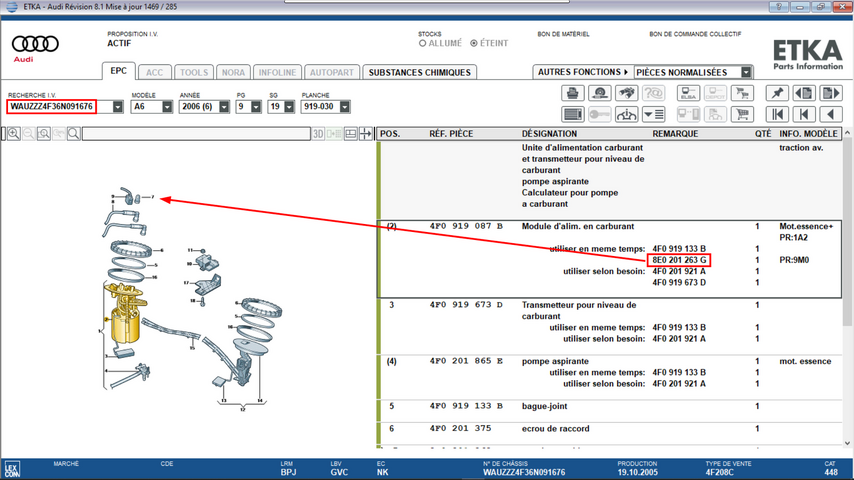This screenshot has height=480, width=854.
Task: Click the DÉSIGNATION column header
Action: pyautogui.click(x=549, y=133)
